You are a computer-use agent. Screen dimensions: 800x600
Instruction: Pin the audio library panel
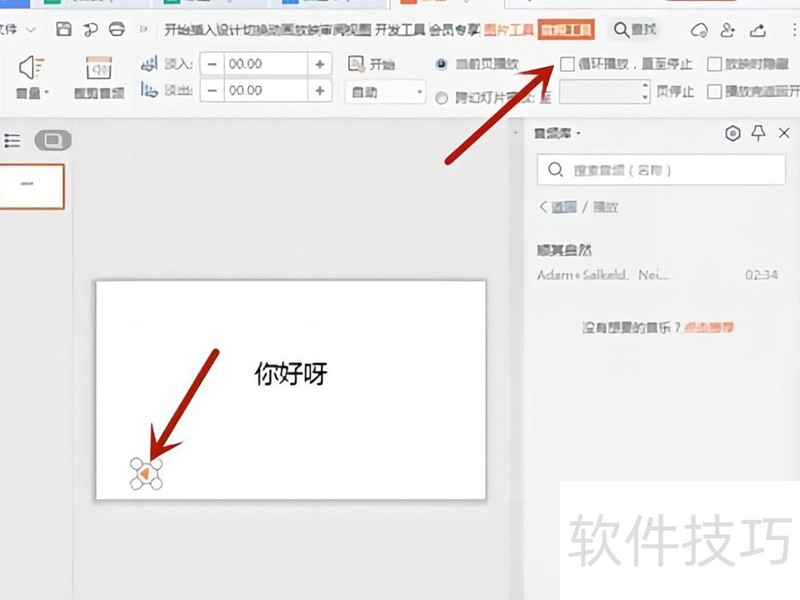coord(758,133)
